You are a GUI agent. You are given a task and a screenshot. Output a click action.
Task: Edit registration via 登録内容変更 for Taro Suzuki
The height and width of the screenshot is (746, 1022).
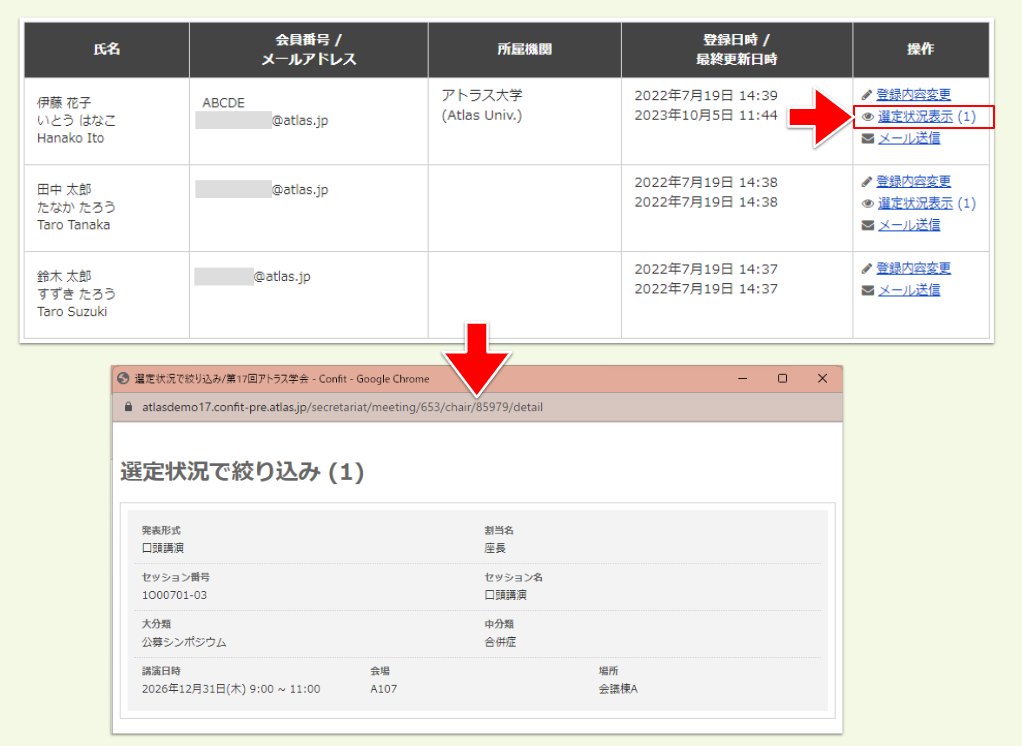[913, 269]
